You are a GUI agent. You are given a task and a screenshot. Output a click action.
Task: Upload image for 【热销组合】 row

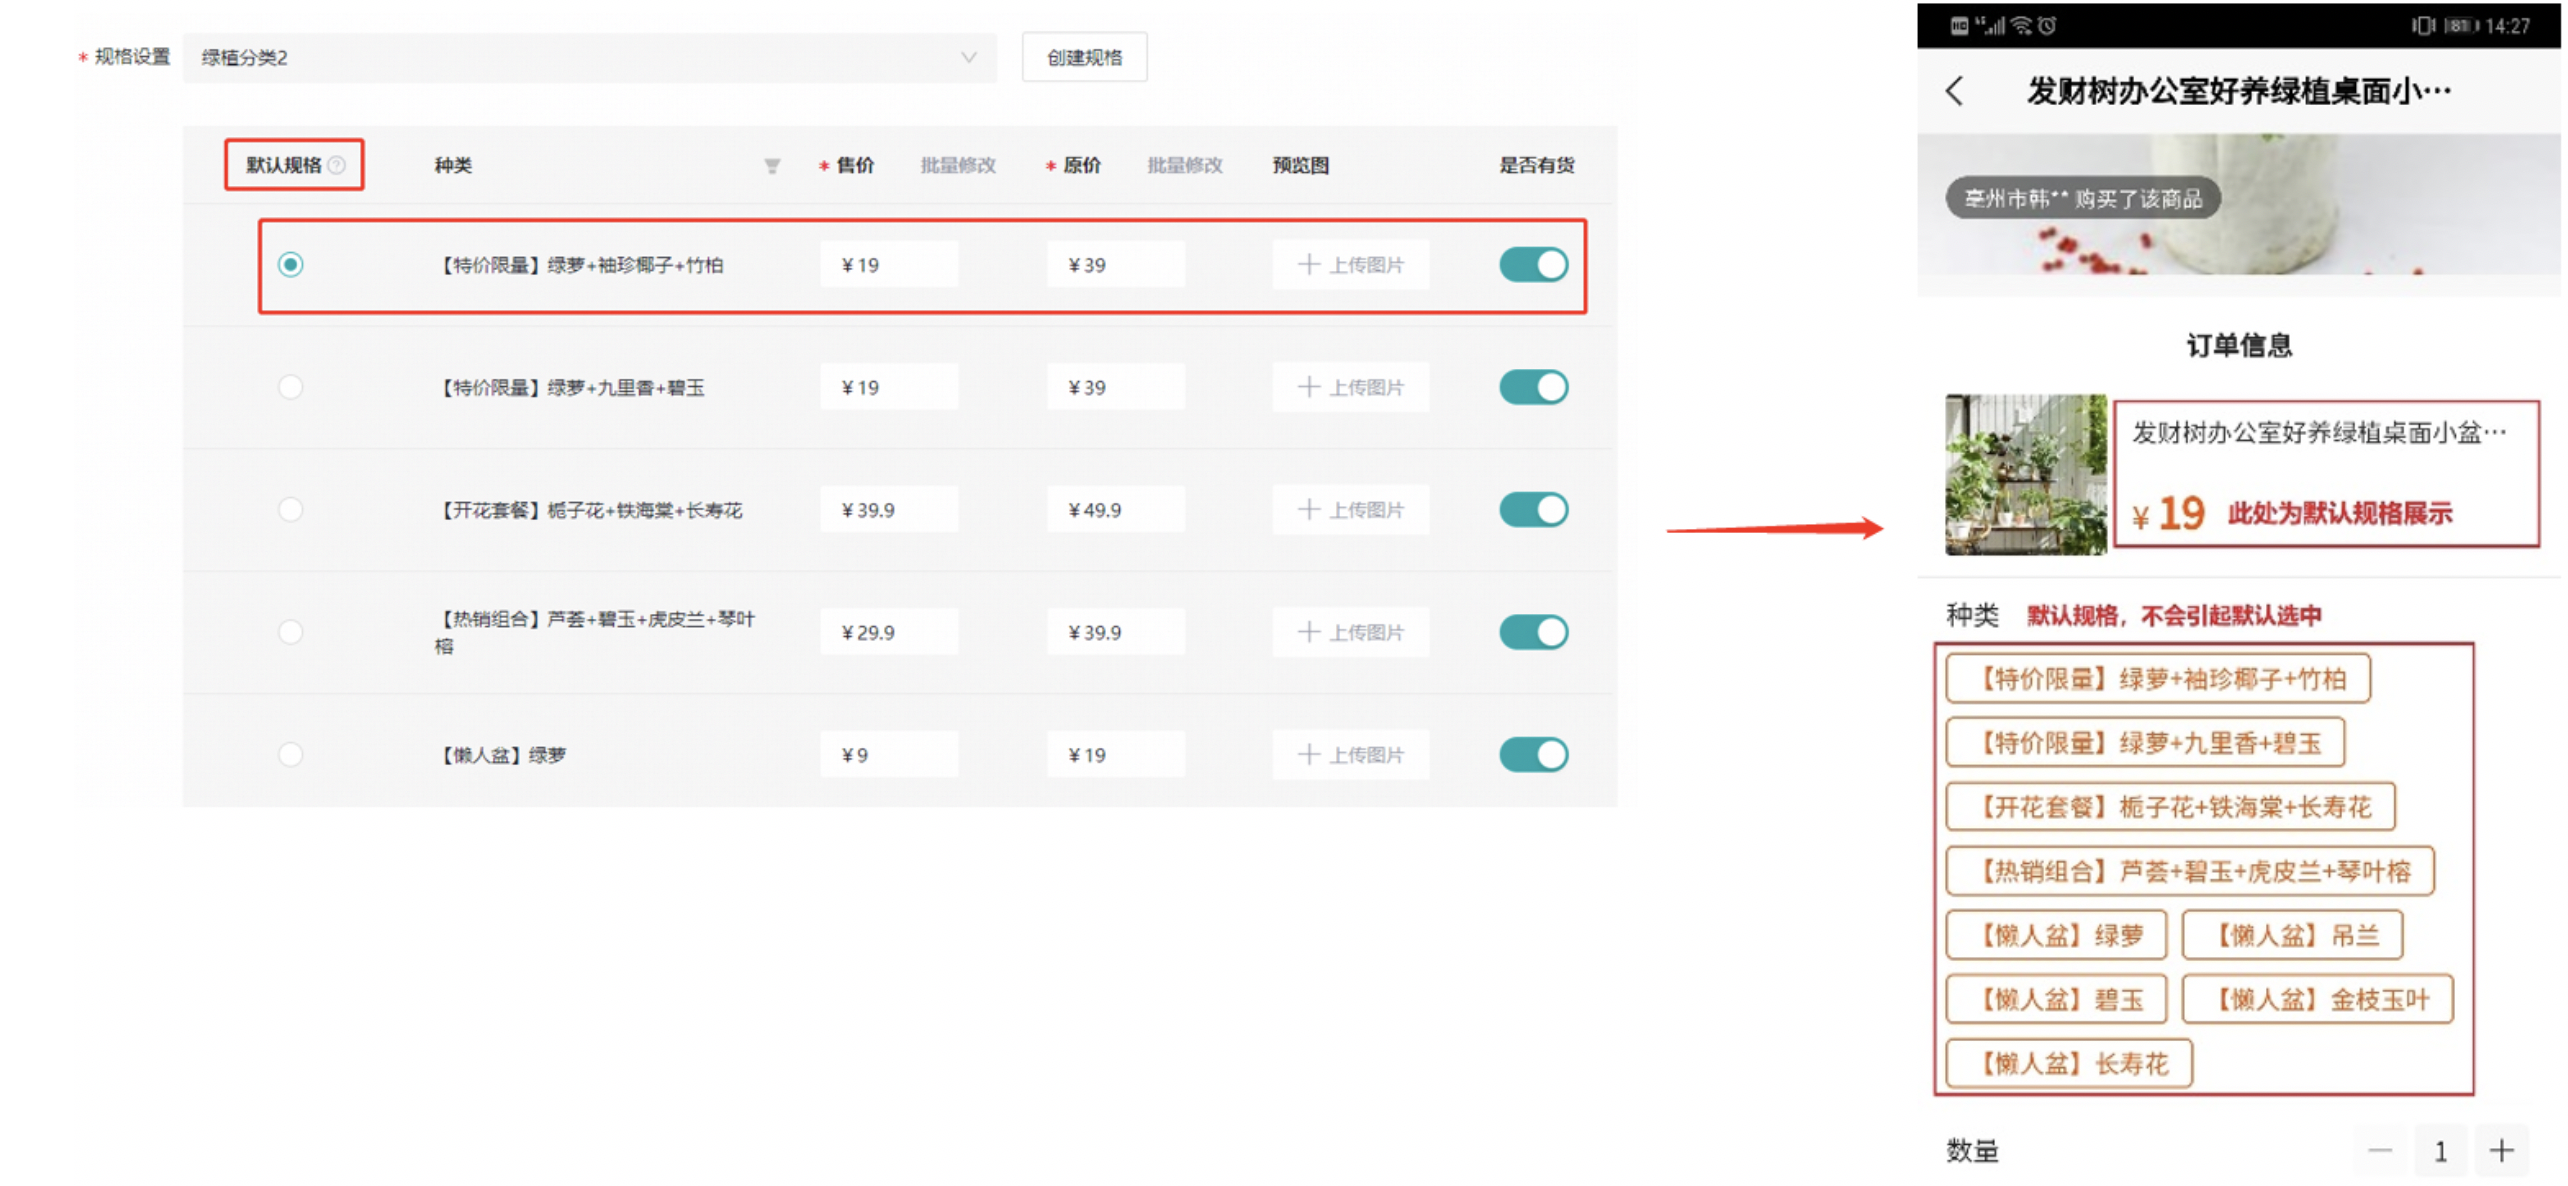1350,631
